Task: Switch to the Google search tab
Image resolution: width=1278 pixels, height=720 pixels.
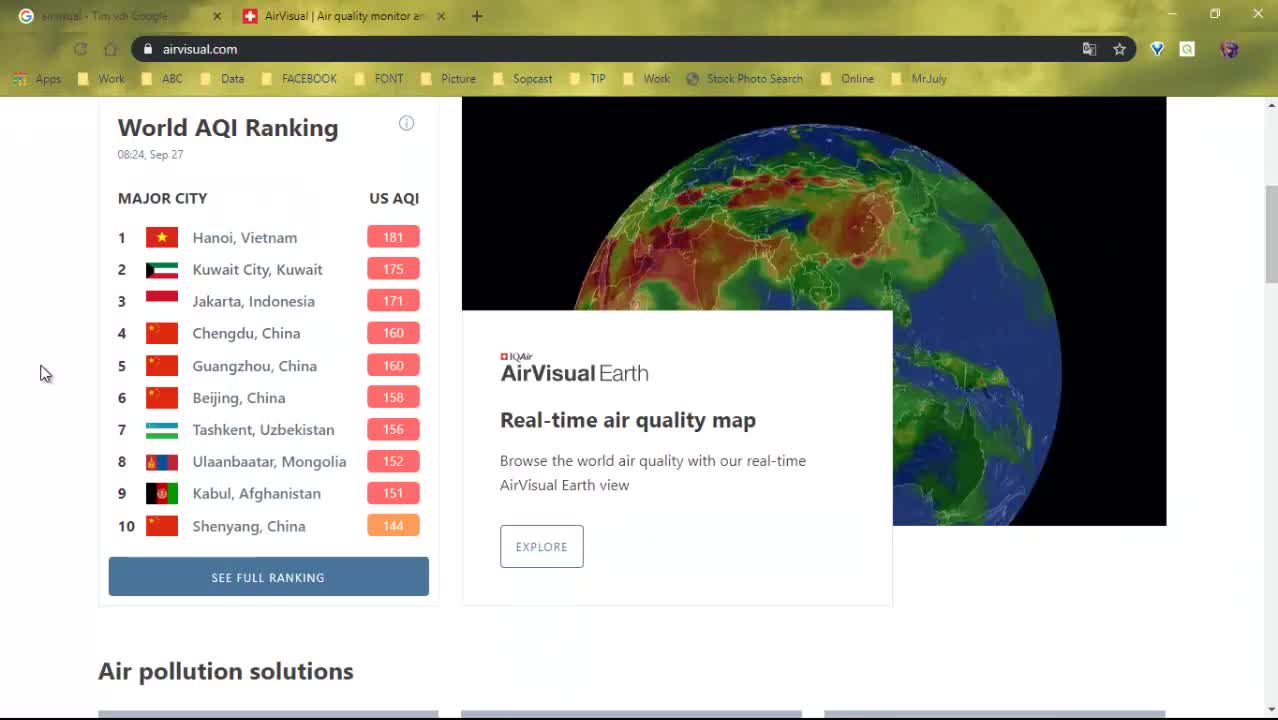Action: [120, 16]
